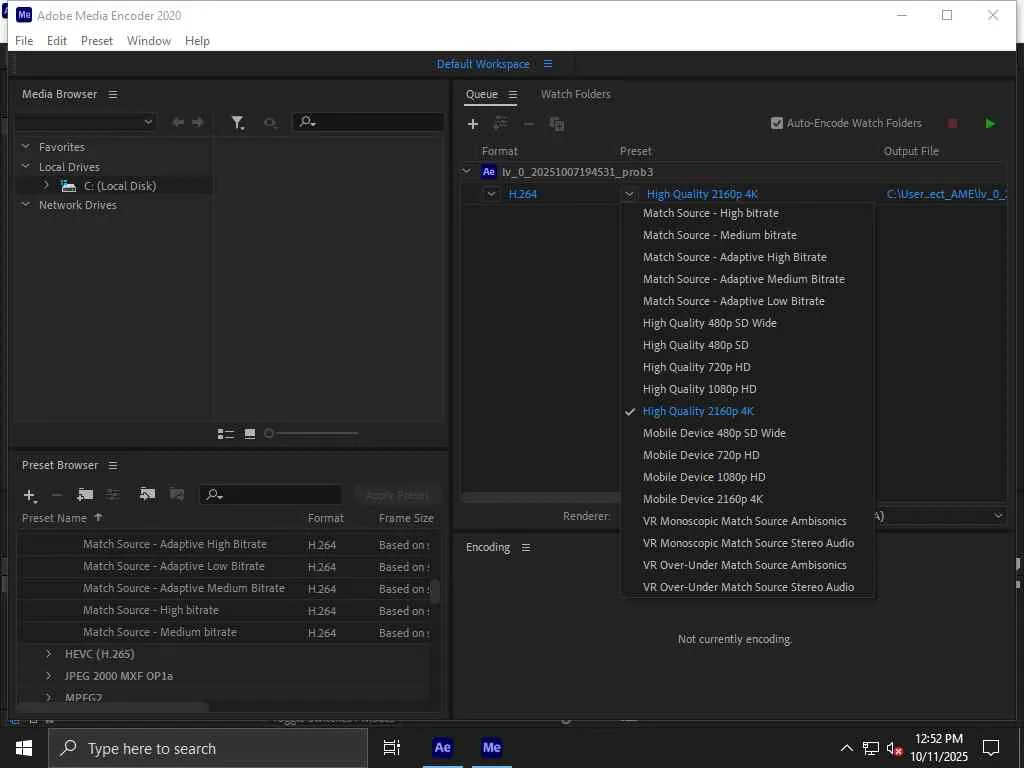Open preset settings icon in Preset Browser
1024x768 pixels.
[x=113, y=495]
